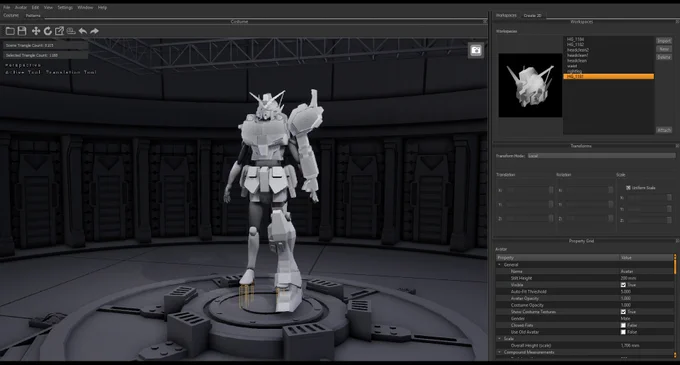Toggle the Visible property checkbox

click(623, 285)
